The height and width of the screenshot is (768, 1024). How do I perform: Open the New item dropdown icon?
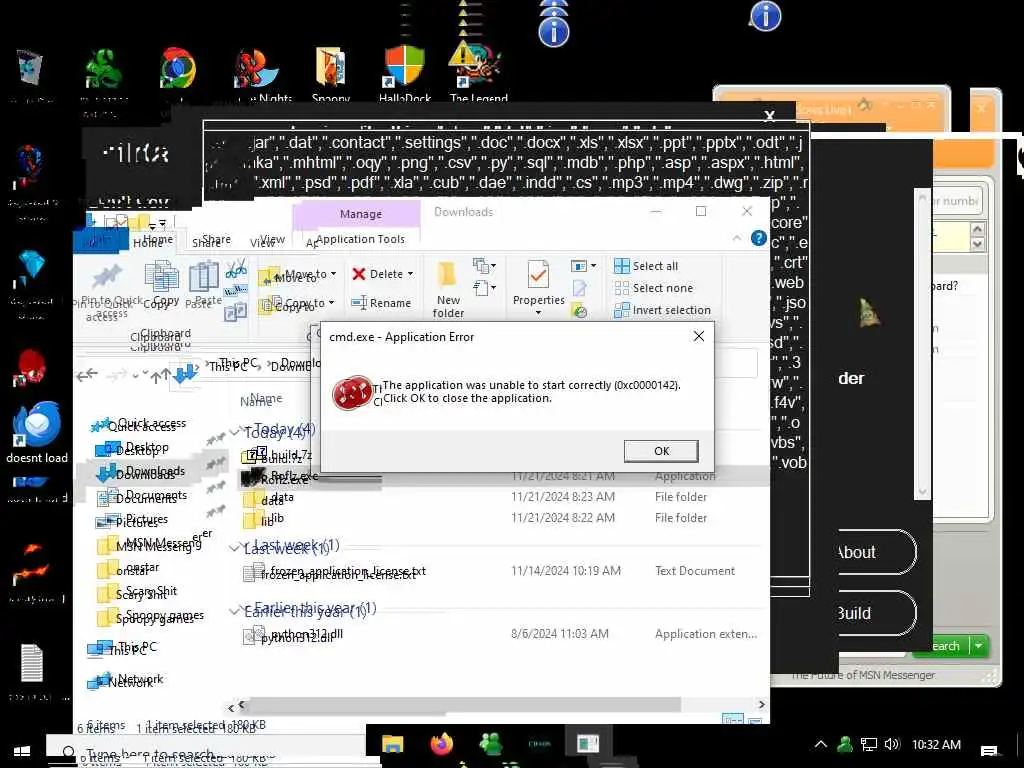point(484,265)
